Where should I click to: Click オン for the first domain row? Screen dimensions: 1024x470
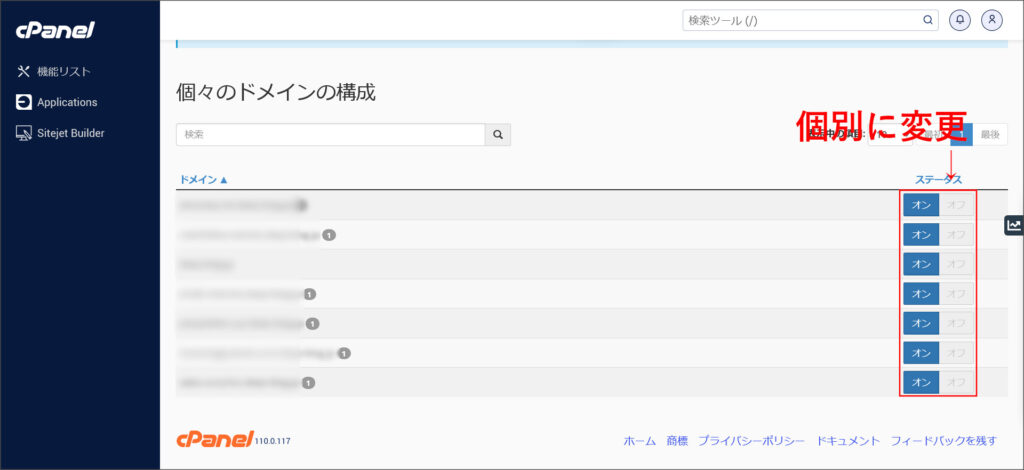[921, 205]
